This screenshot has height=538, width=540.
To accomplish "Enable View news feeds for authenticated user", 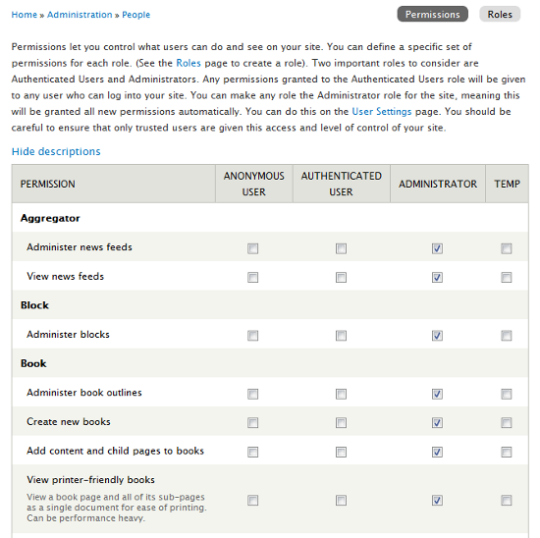I will (x=341, y=277).
